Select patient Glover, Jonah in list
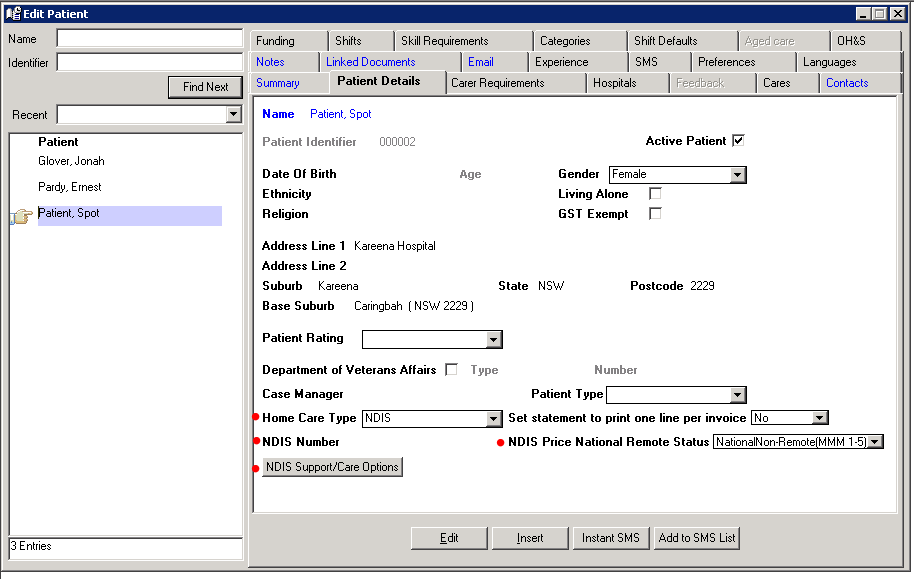 pyautogui.click(x=71, y=161)
